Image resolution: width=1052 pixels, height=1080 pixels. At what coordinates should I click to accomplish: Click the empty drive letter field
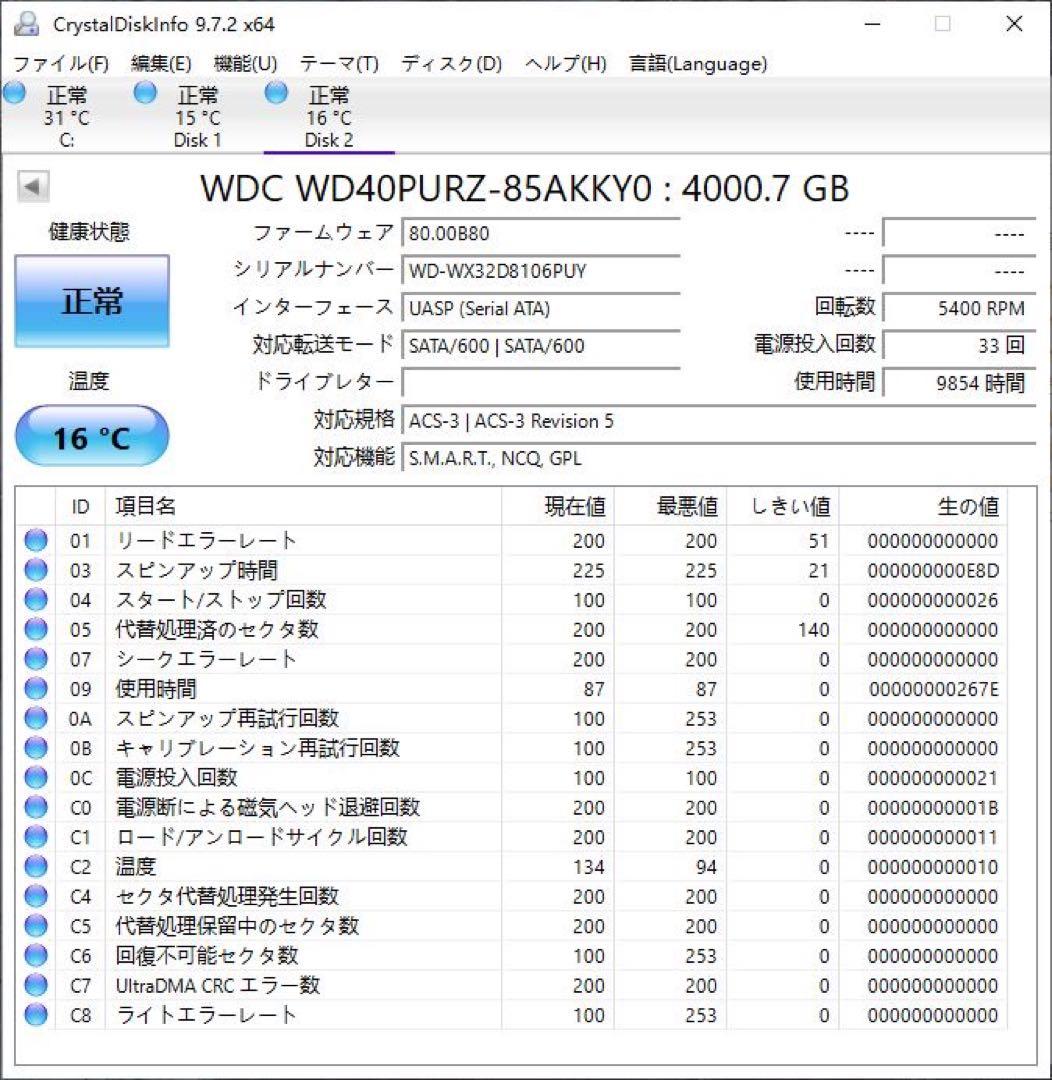pyautogui.click(x=541, y=382)
